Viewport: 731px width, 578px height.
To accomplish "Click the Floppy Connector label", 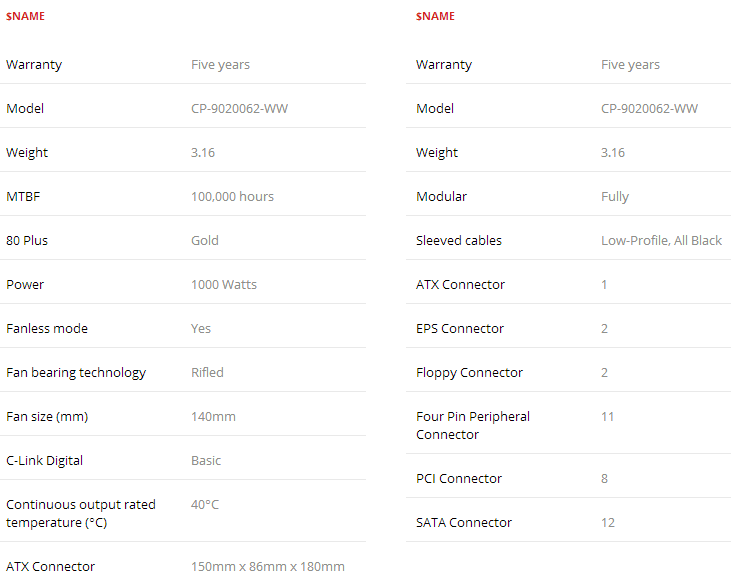I will [x=469, y=373].
